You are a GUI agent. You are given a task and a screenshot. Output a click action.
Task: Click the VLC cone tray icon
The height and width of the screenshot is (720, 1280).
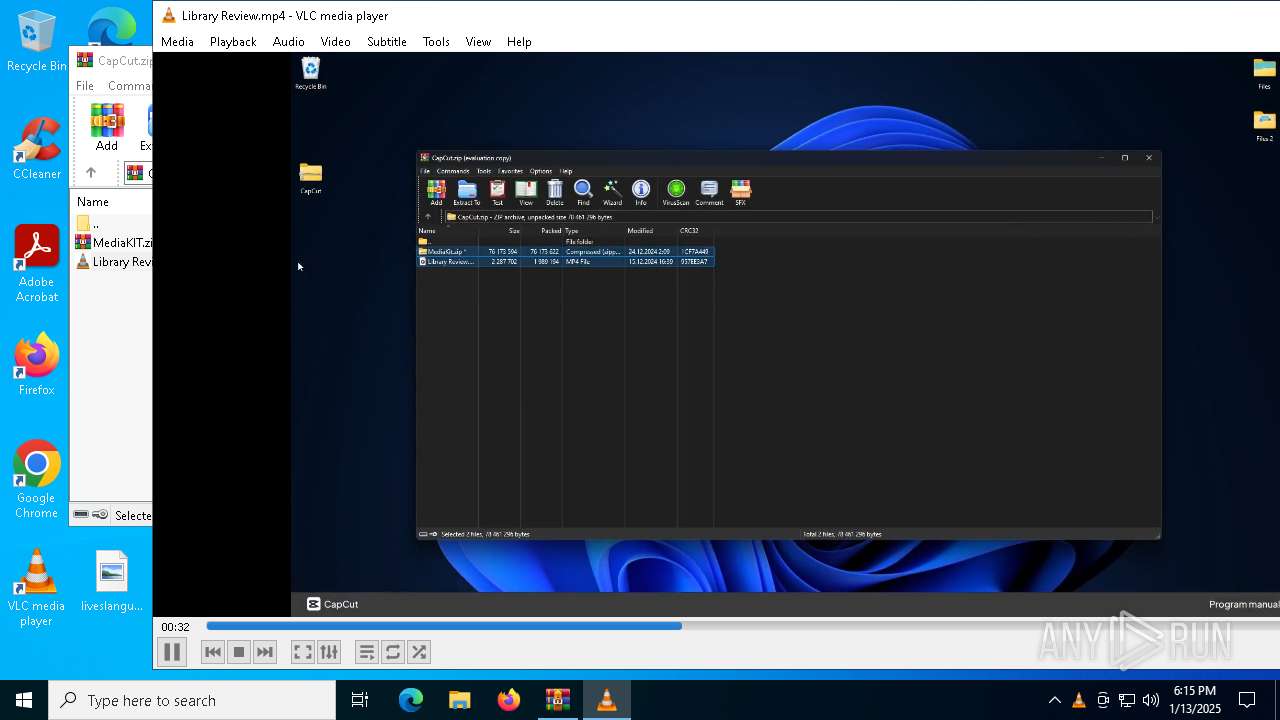click(x=1079, y=700)
